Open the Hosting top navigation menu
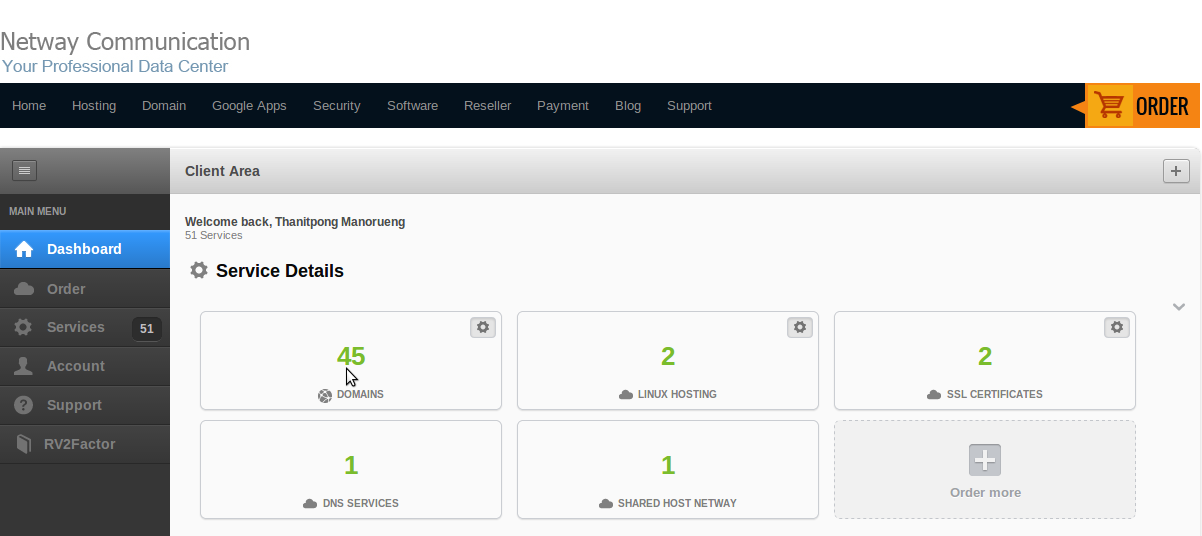1202x536 pixels. click(x=94, y=106)
